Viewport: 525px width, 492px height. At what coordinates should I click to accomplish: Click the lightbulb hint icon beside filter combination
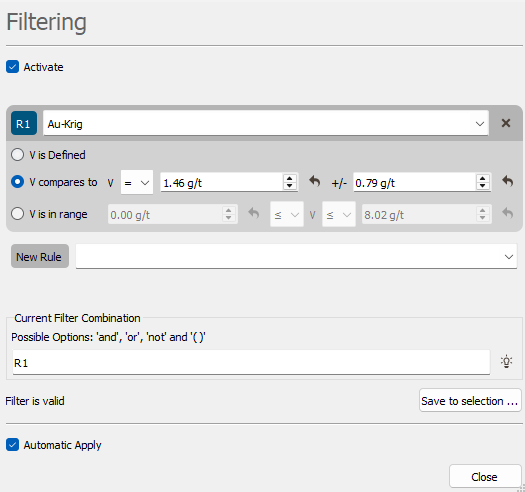pyautogui.click(x=506, y=362)
